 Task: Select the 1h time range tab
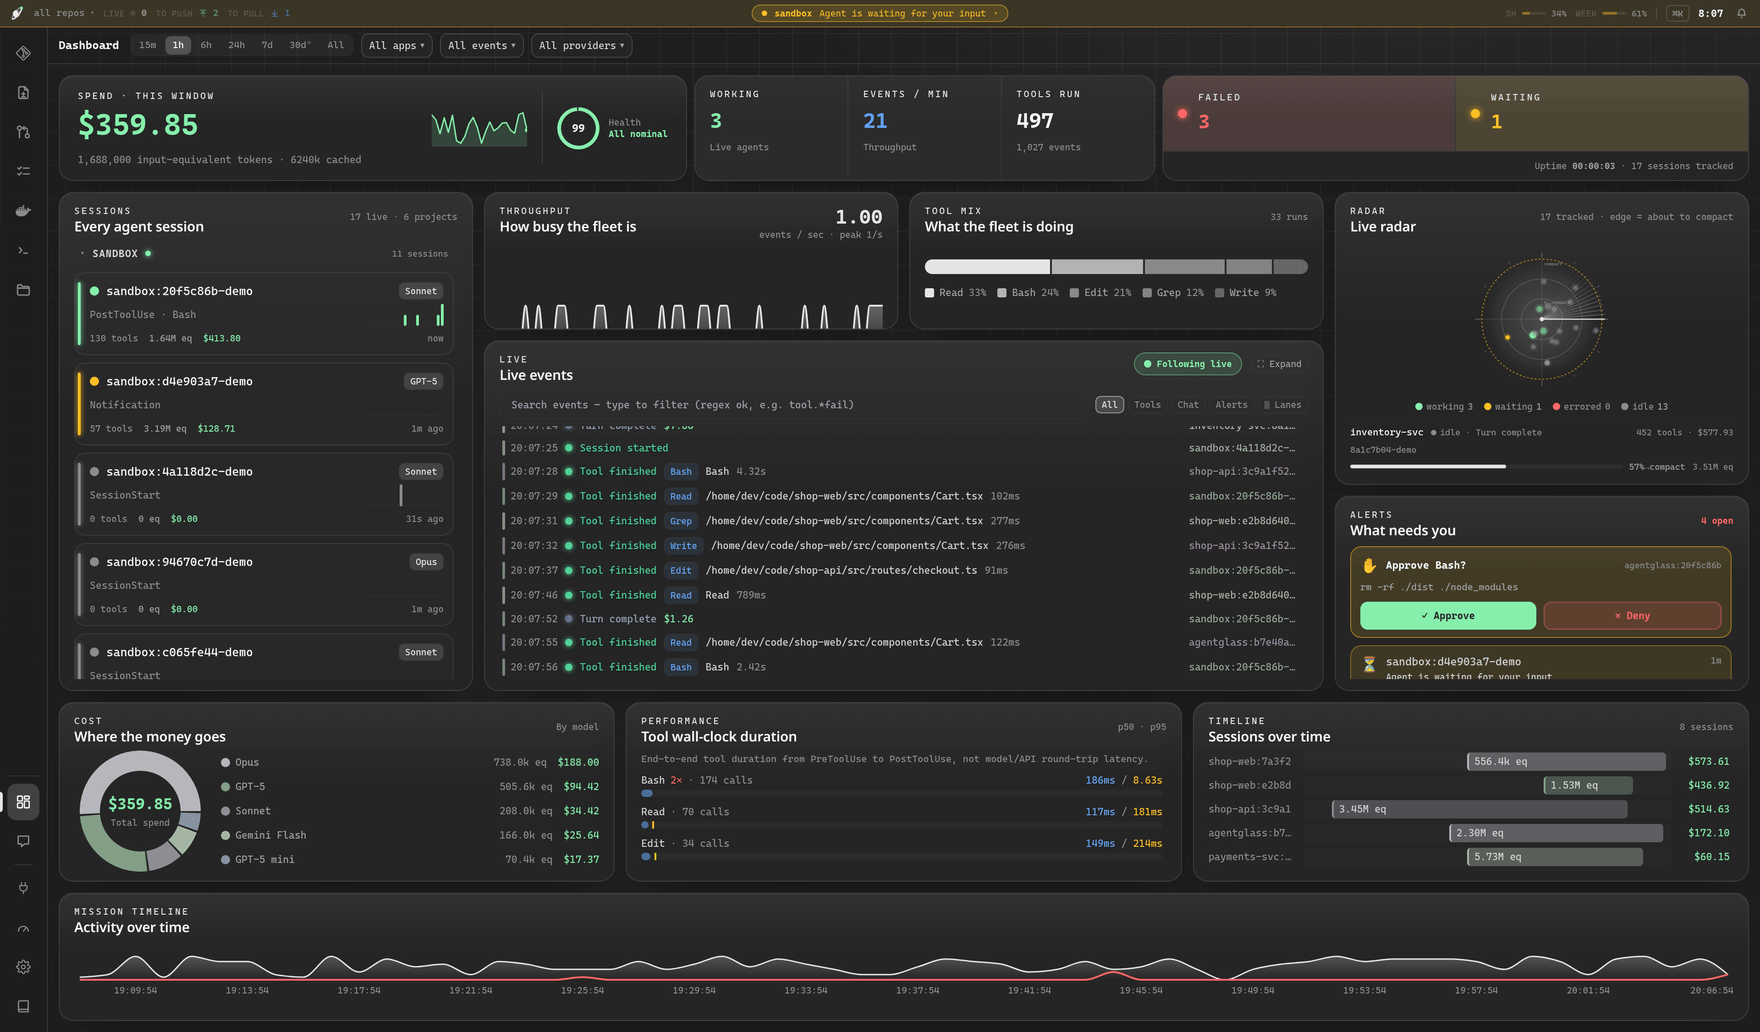[x=178, y=45]
